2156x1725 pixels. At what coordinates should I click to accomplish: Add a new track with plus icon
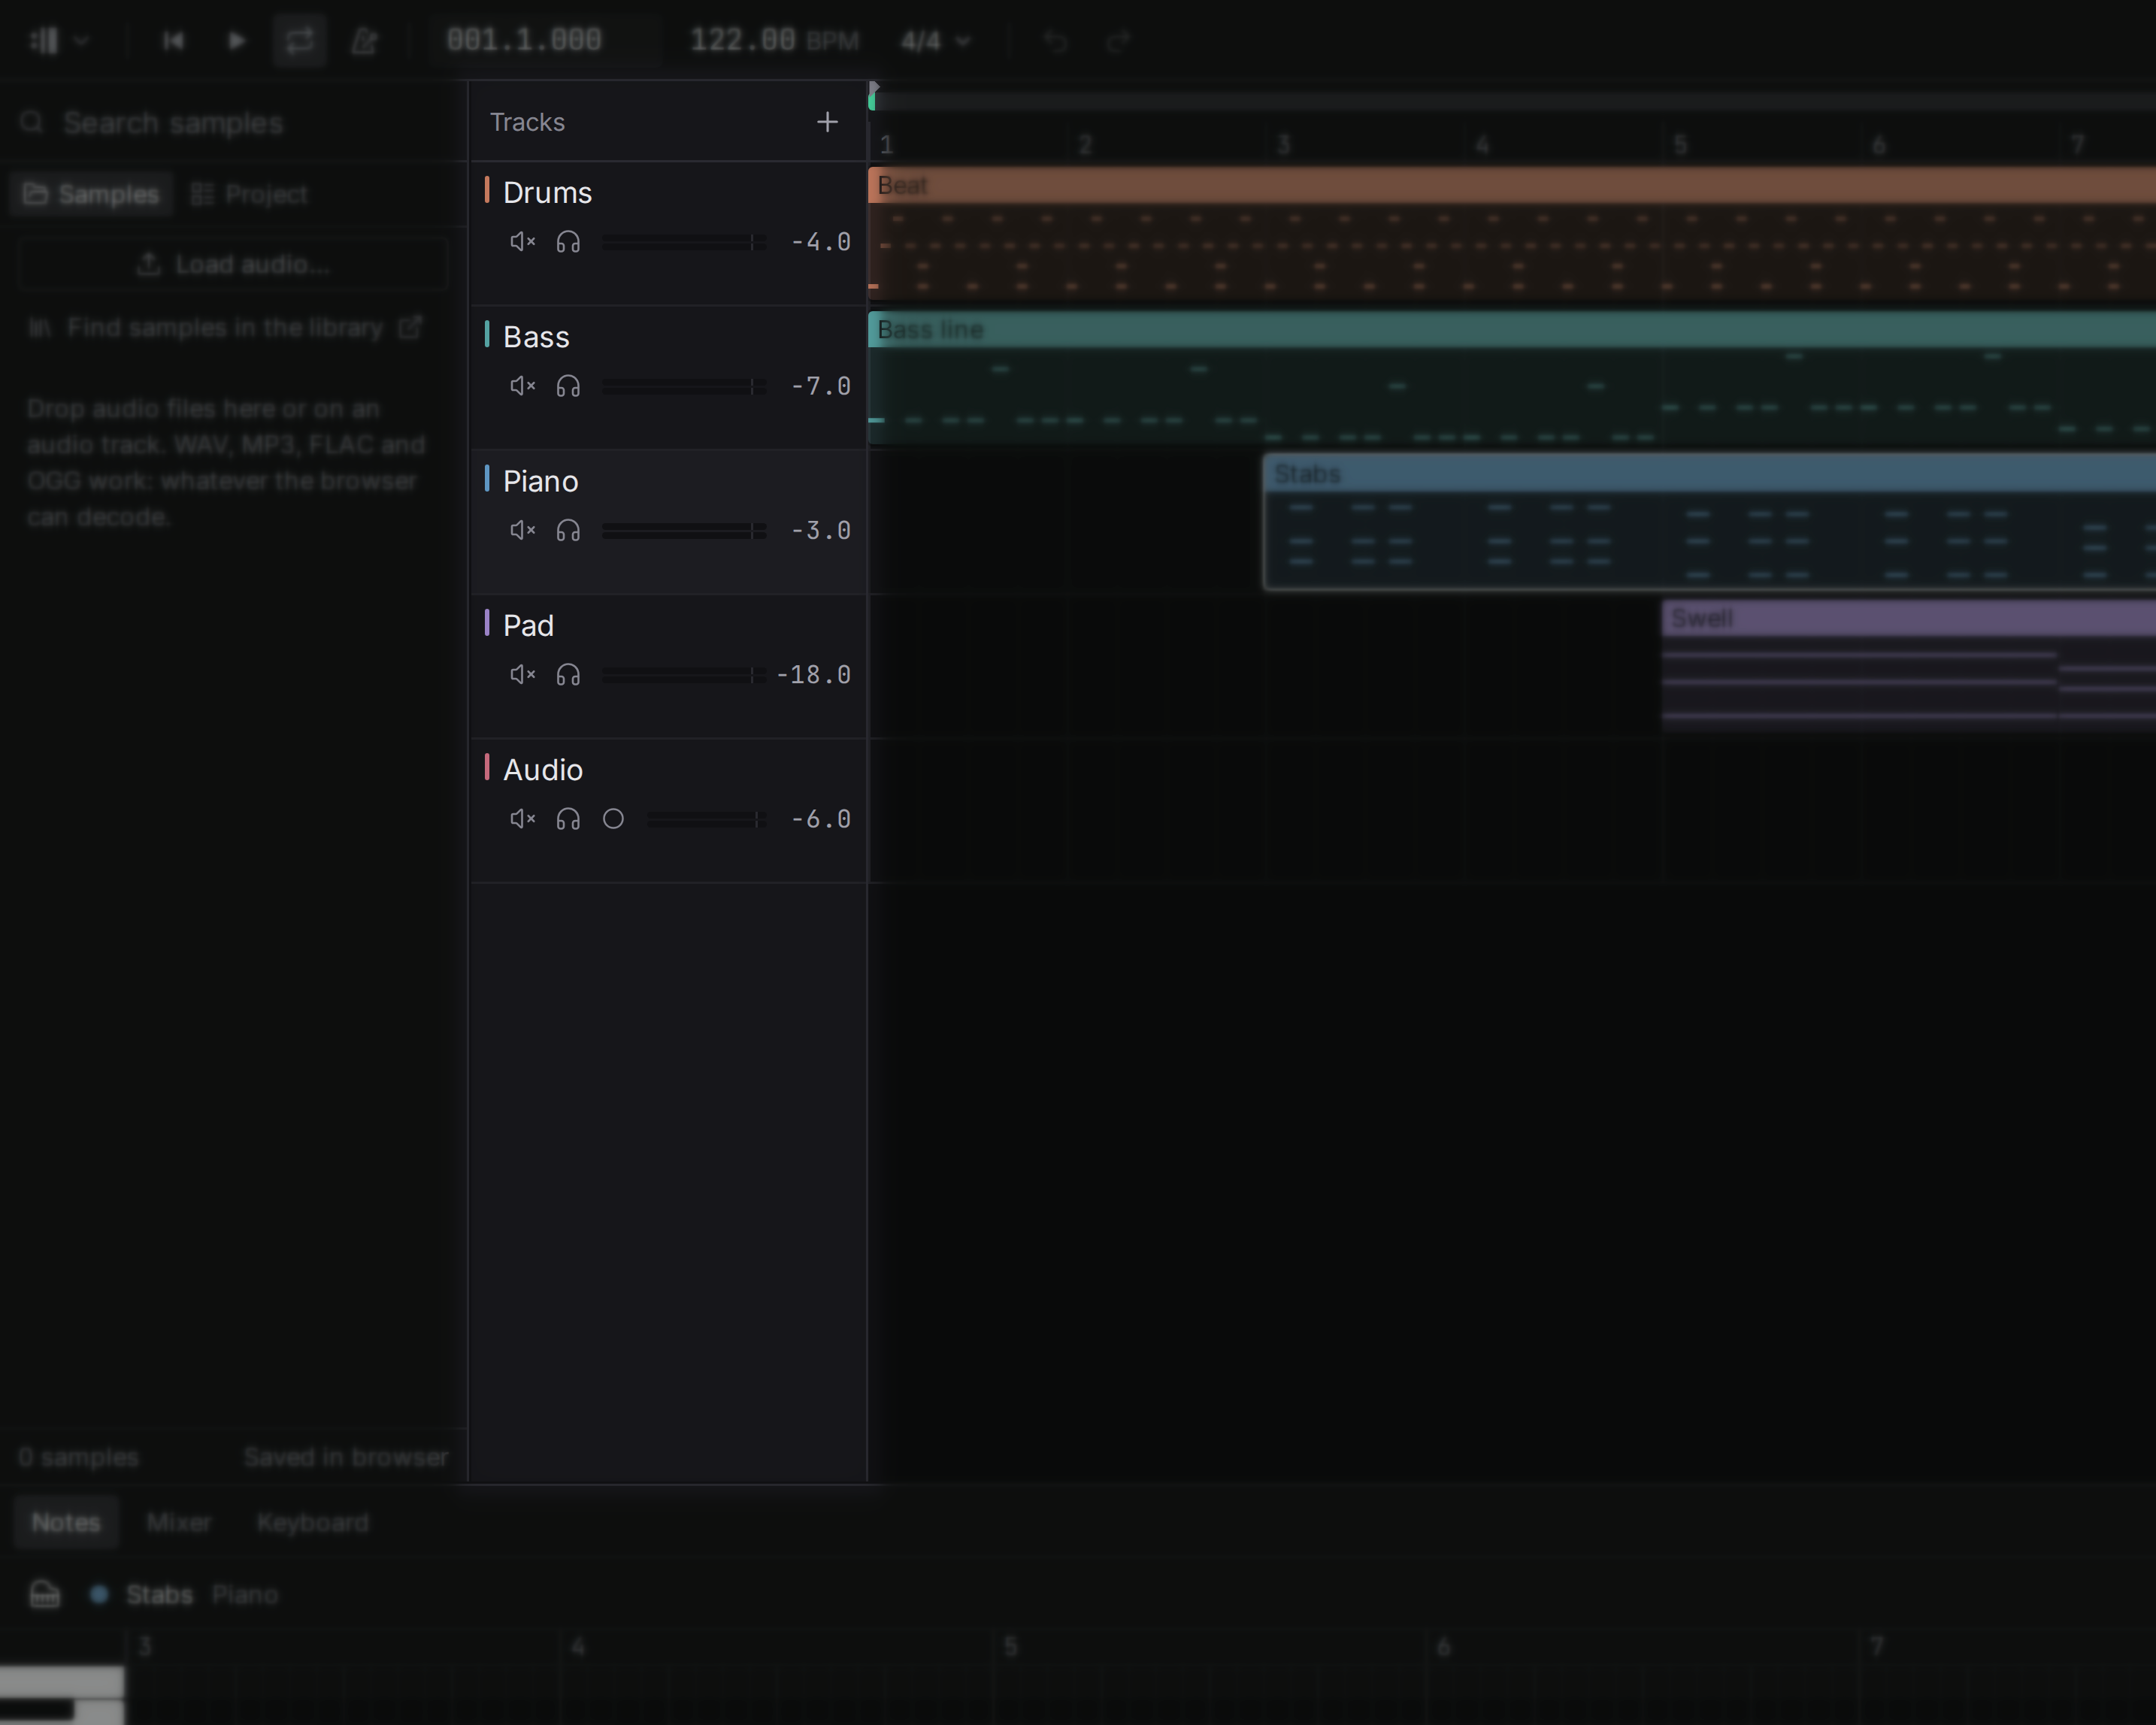coord(827,122)
